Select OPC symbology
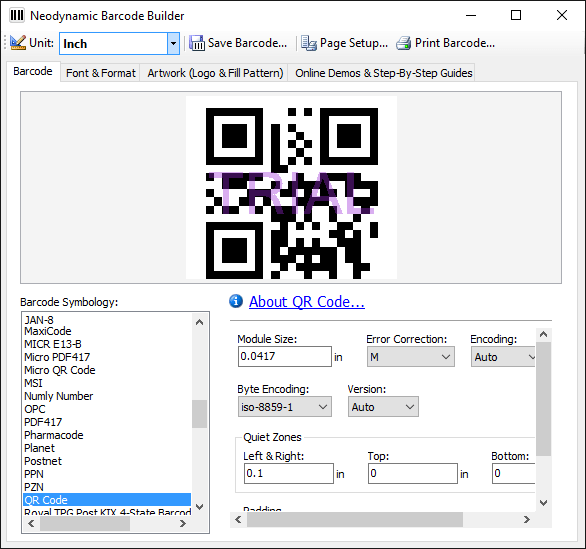Image resolution: width=586 pixels, height=549 pixels. pos(107,409)
